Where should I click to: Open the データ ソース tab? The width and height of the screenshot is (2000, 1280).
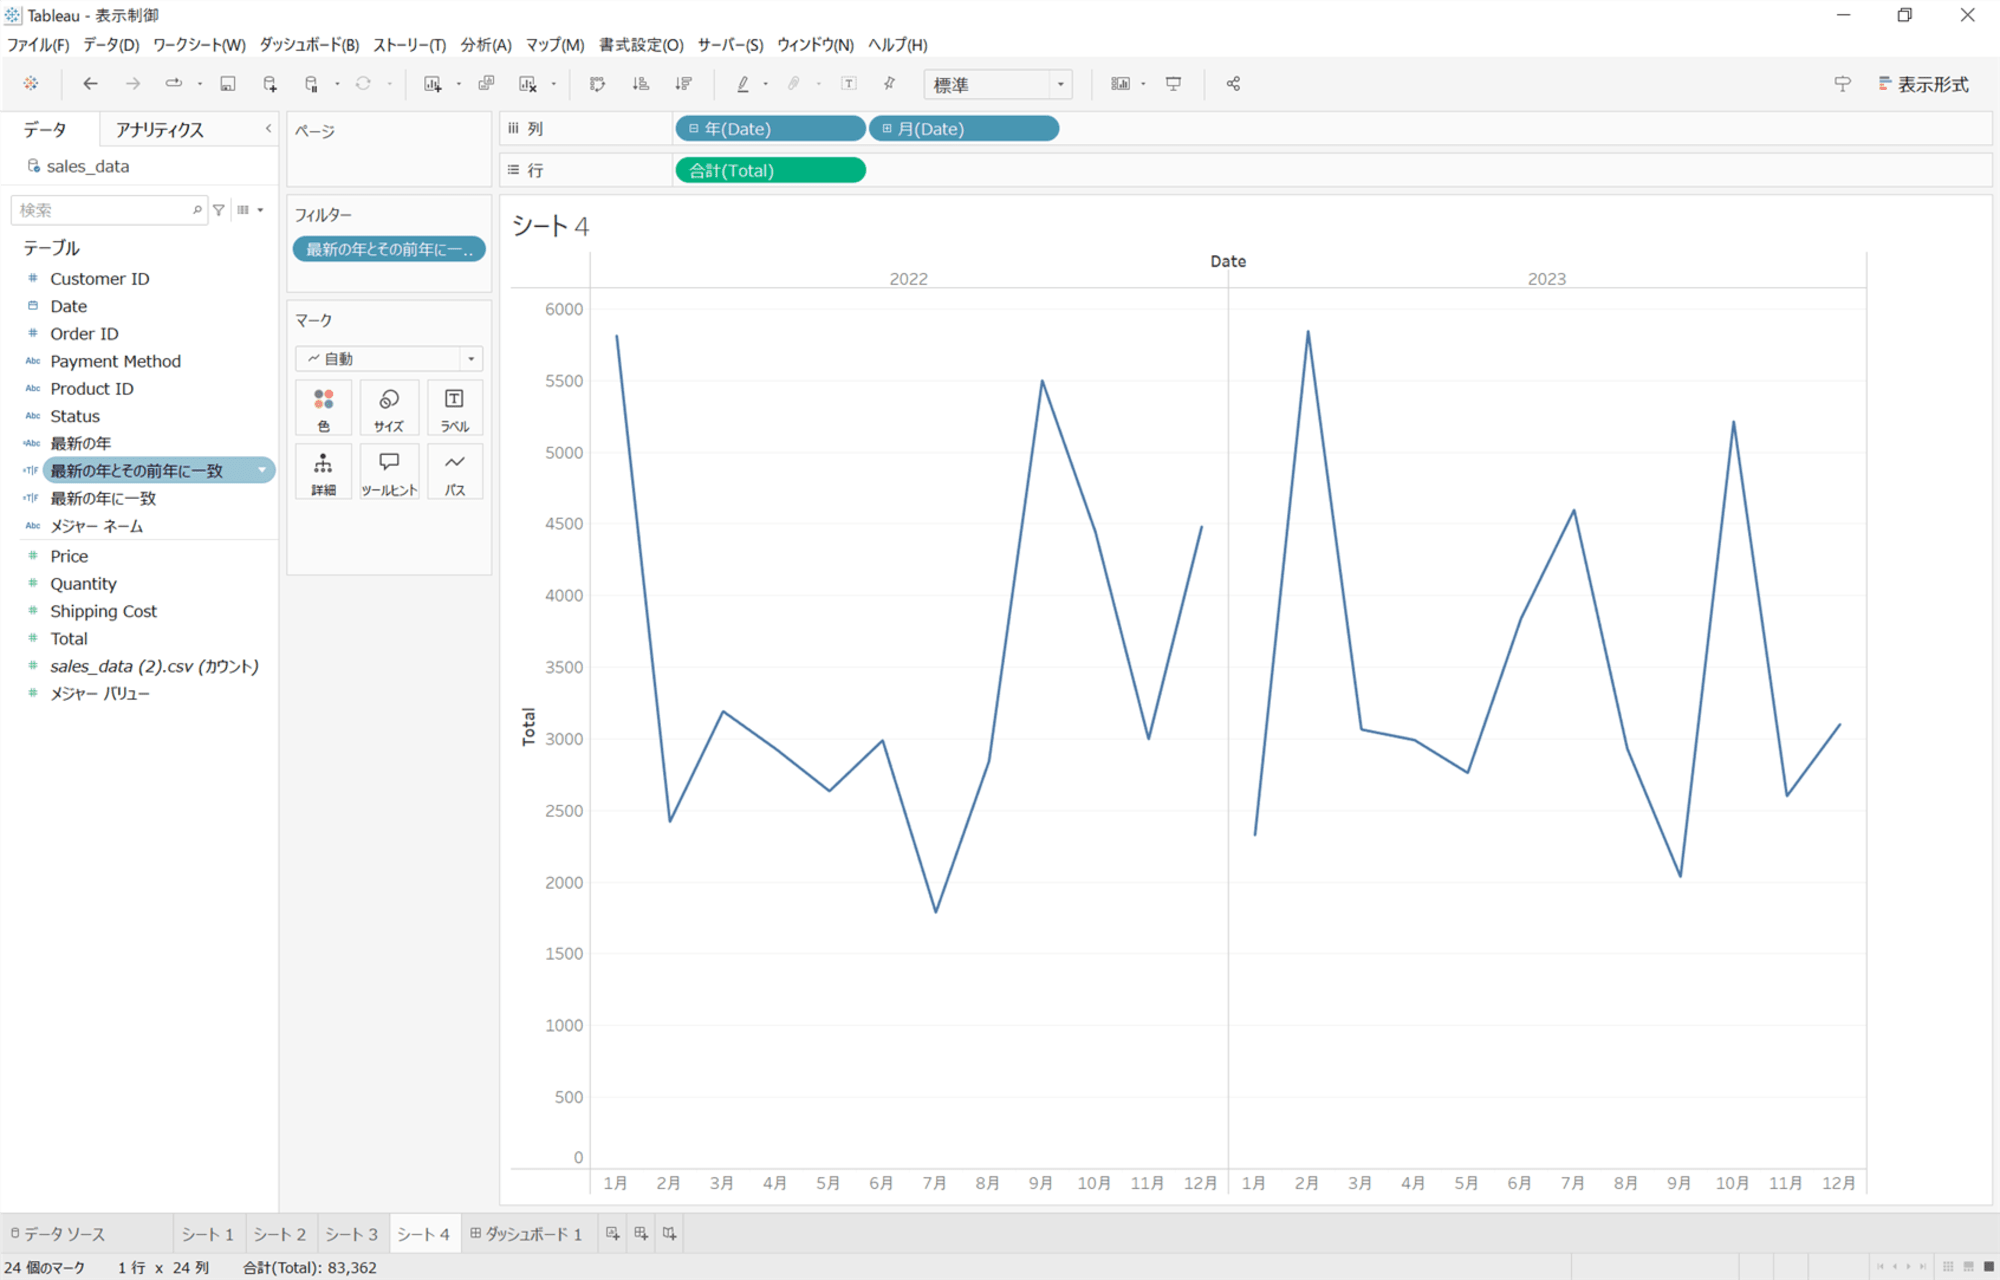(x=57, y=1234)
